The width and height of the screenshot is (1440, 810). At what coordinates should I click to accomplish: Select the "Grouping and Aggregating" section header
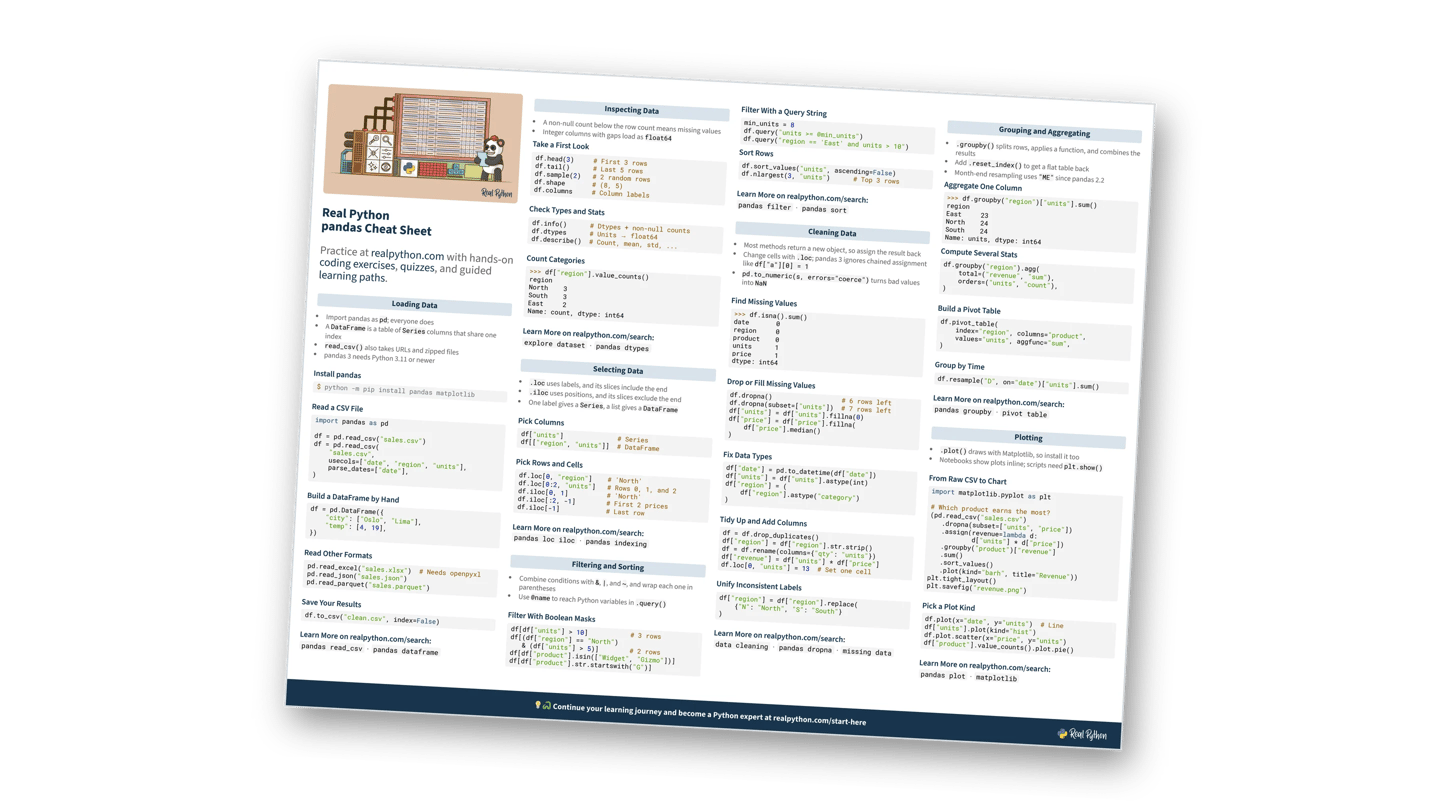pos(1044,132)
